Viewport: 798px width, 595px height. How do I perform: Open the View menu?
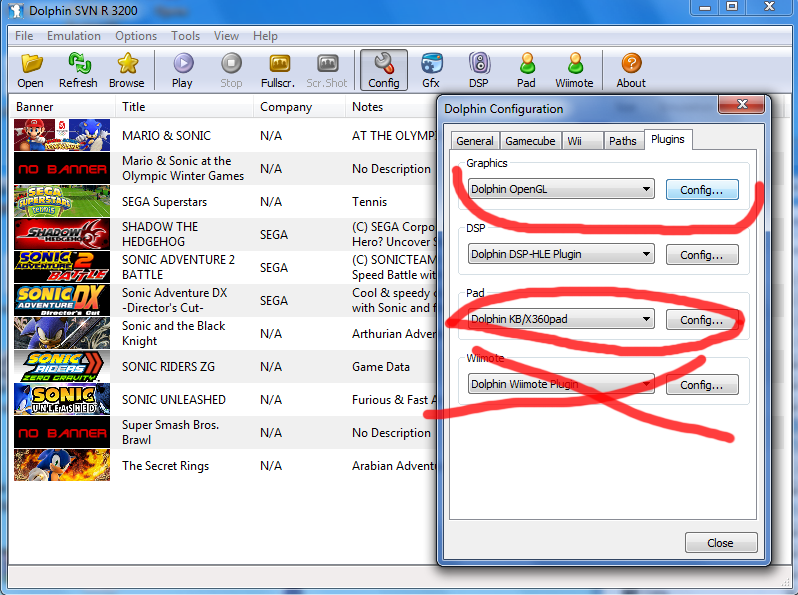tap(226, 36)
